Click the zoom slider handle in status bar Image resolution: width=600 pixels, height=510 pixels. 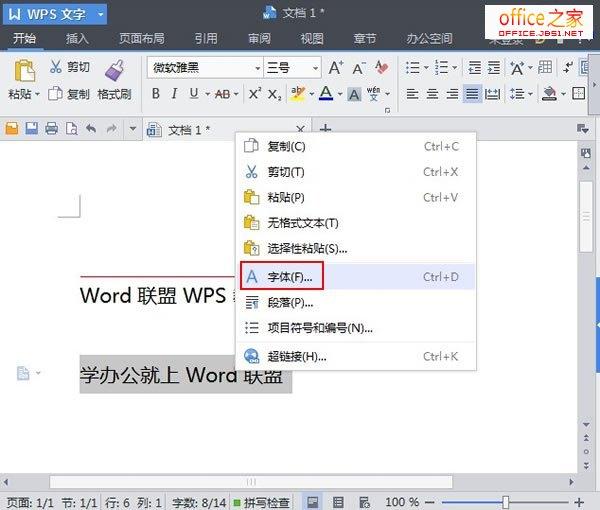coord(506,501)
